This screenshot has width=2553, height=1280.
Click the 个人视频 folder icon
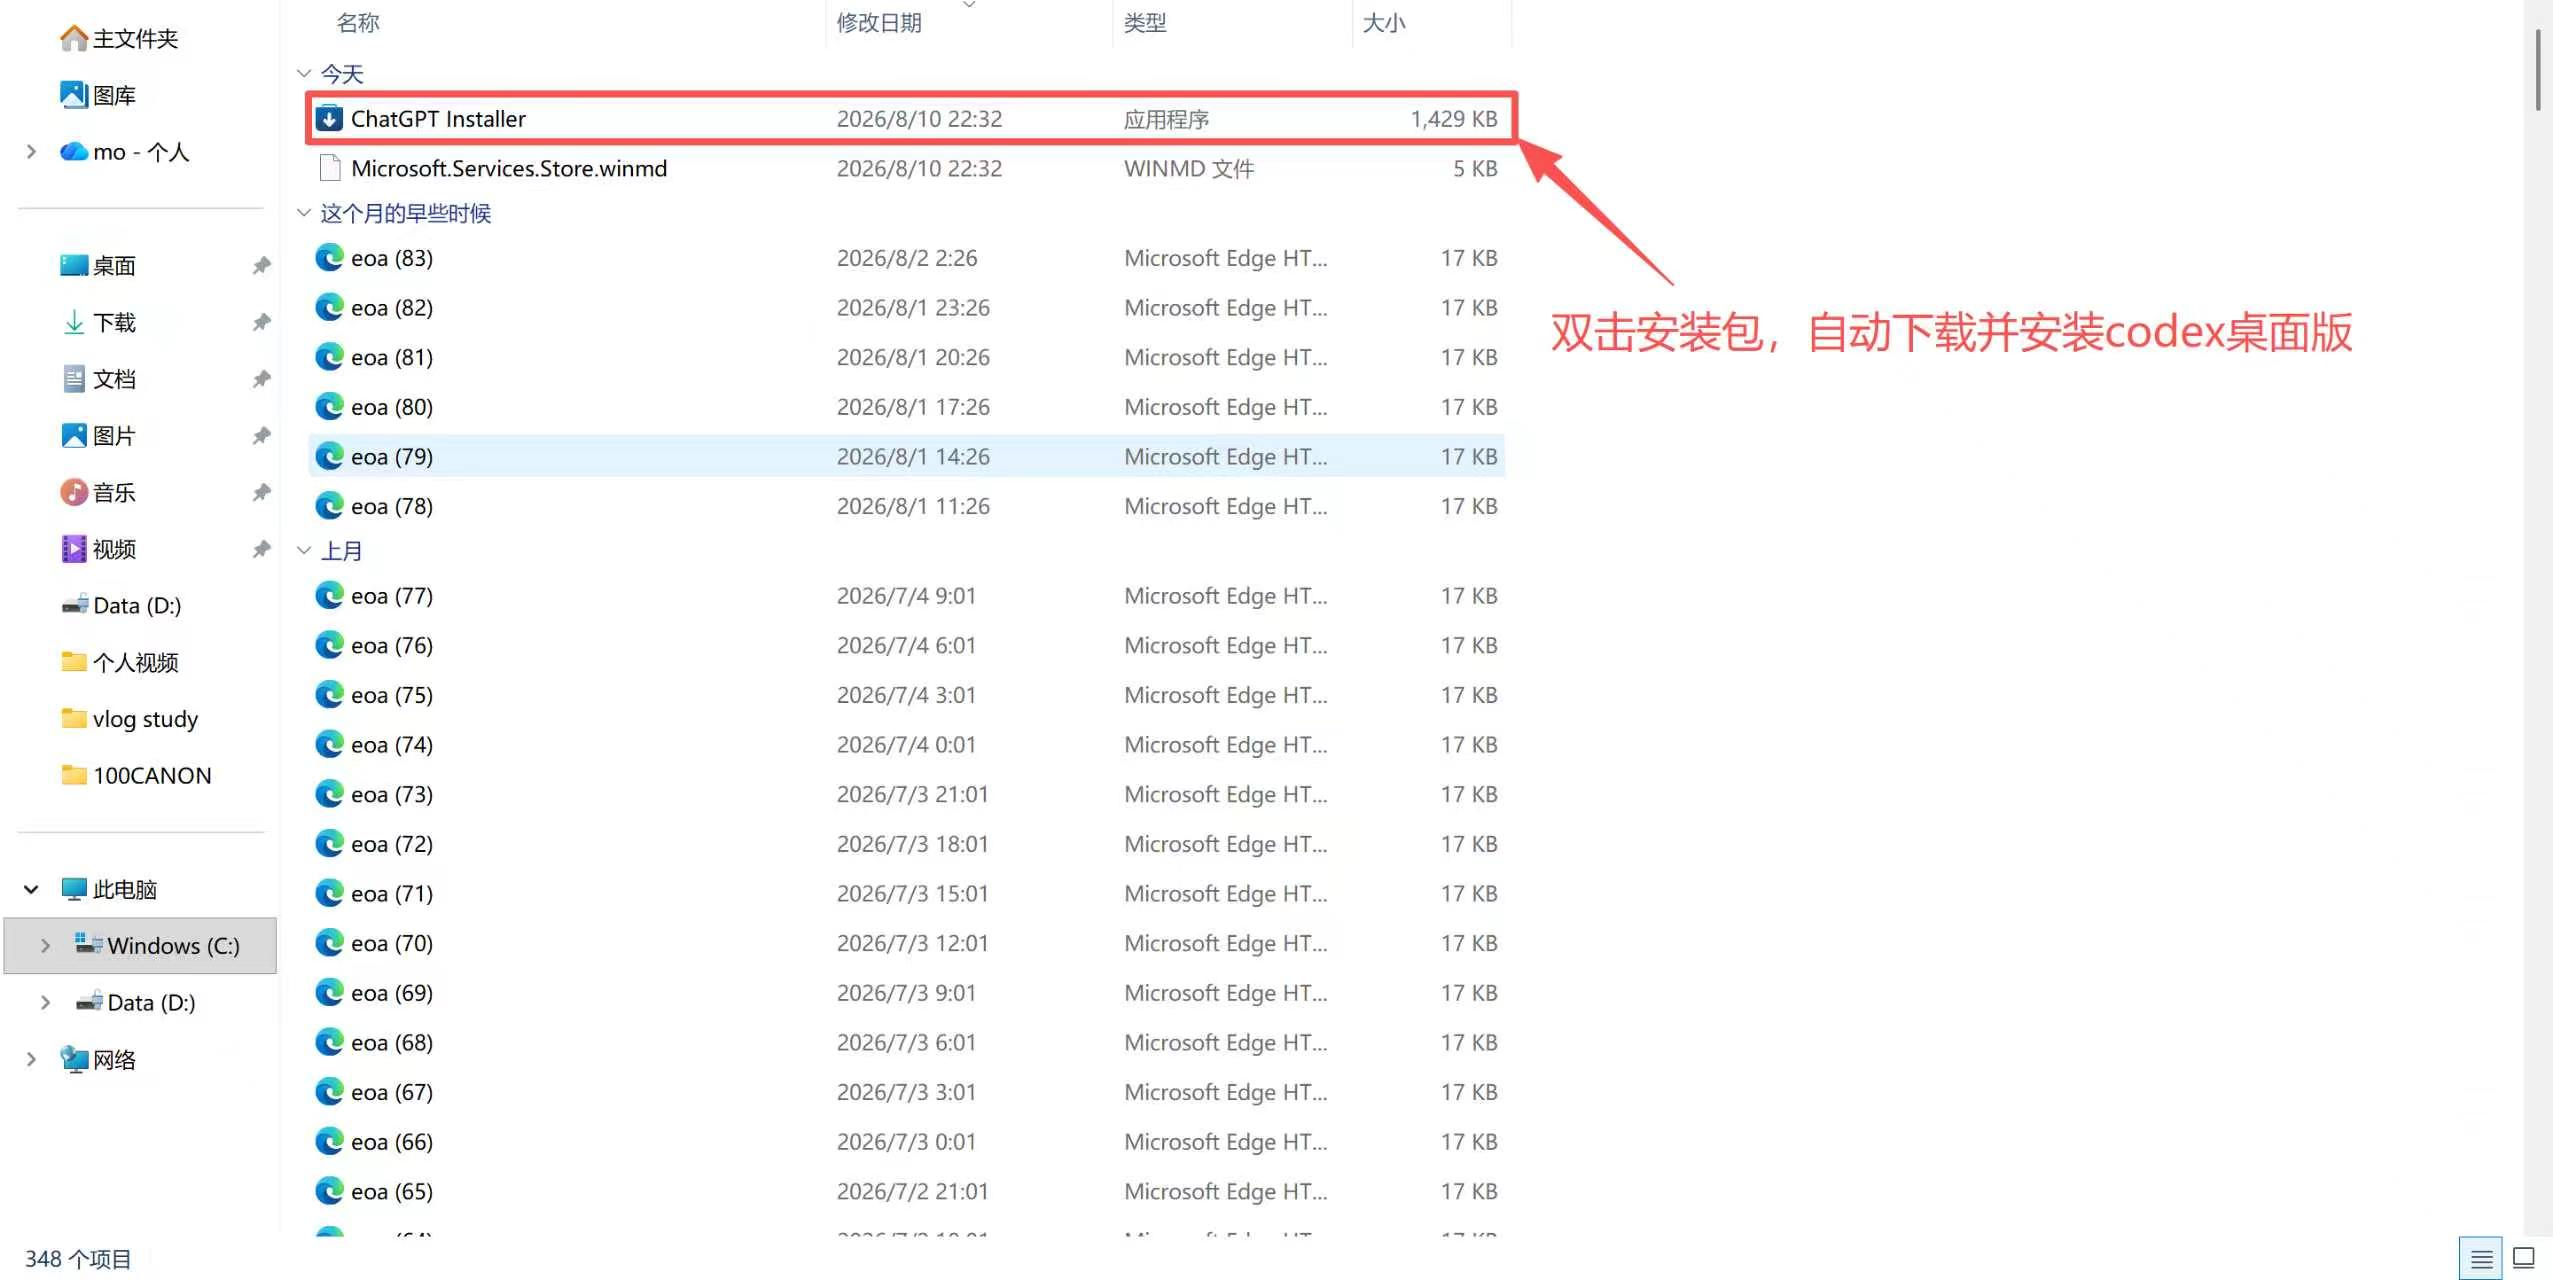(74, 662)
